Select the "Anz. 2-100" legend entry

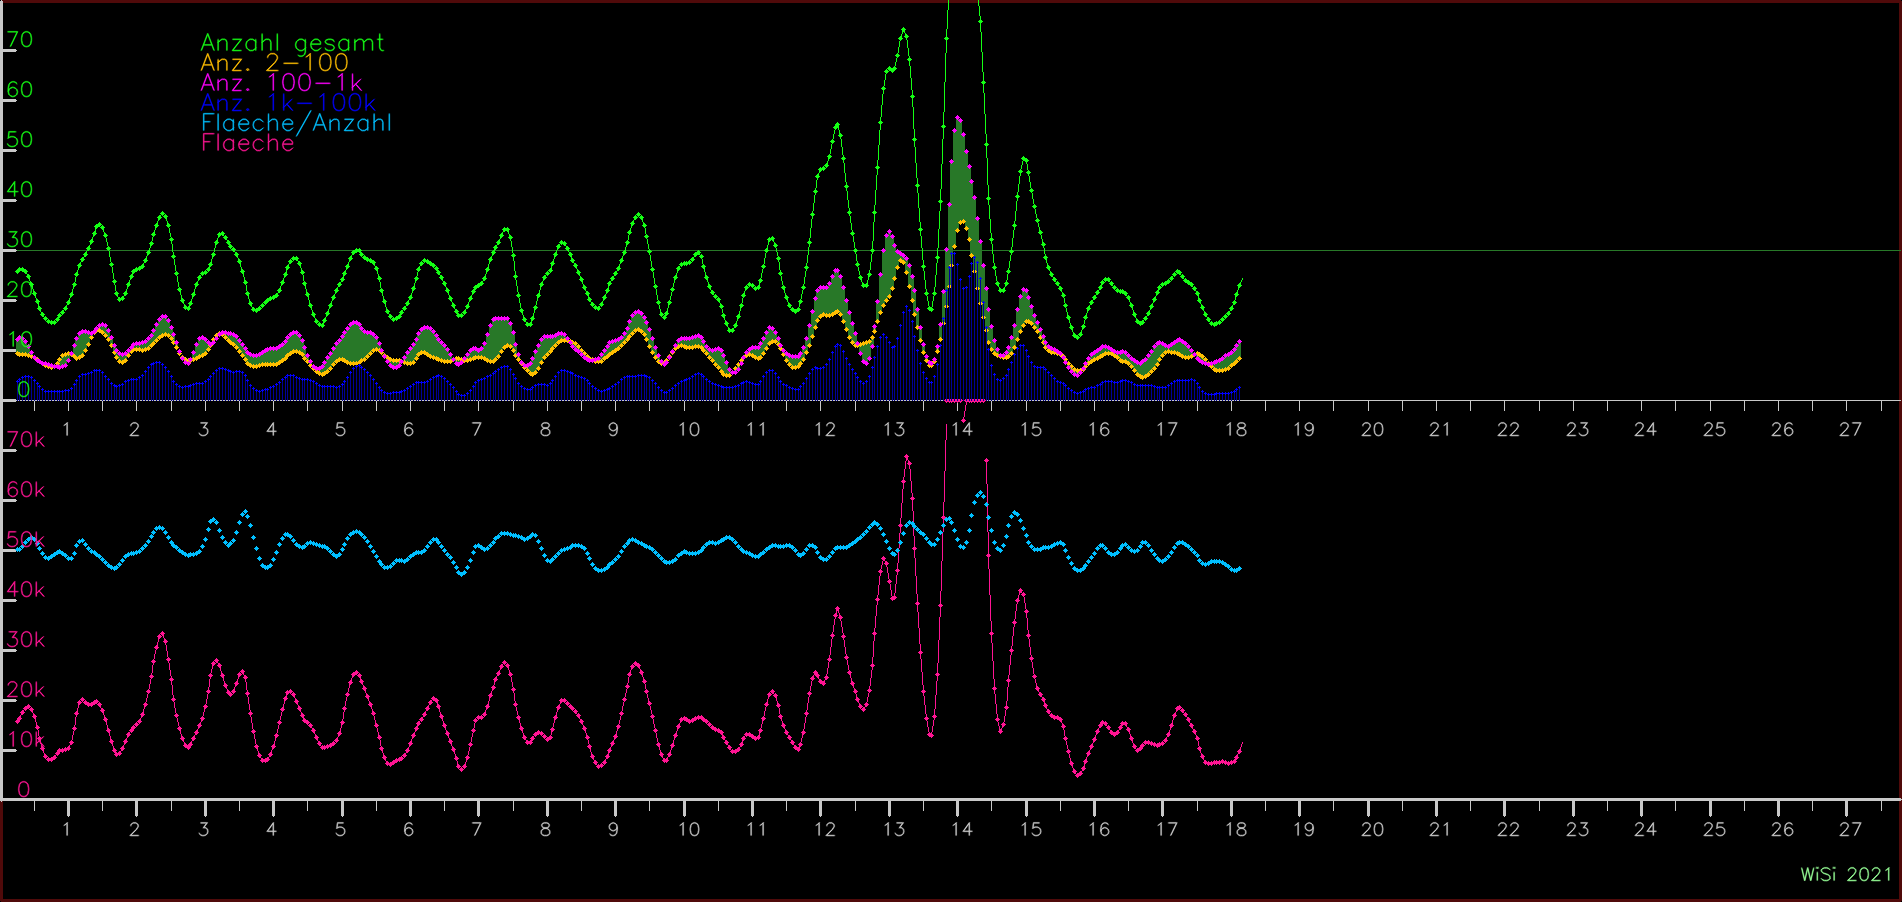click(274, 63)
